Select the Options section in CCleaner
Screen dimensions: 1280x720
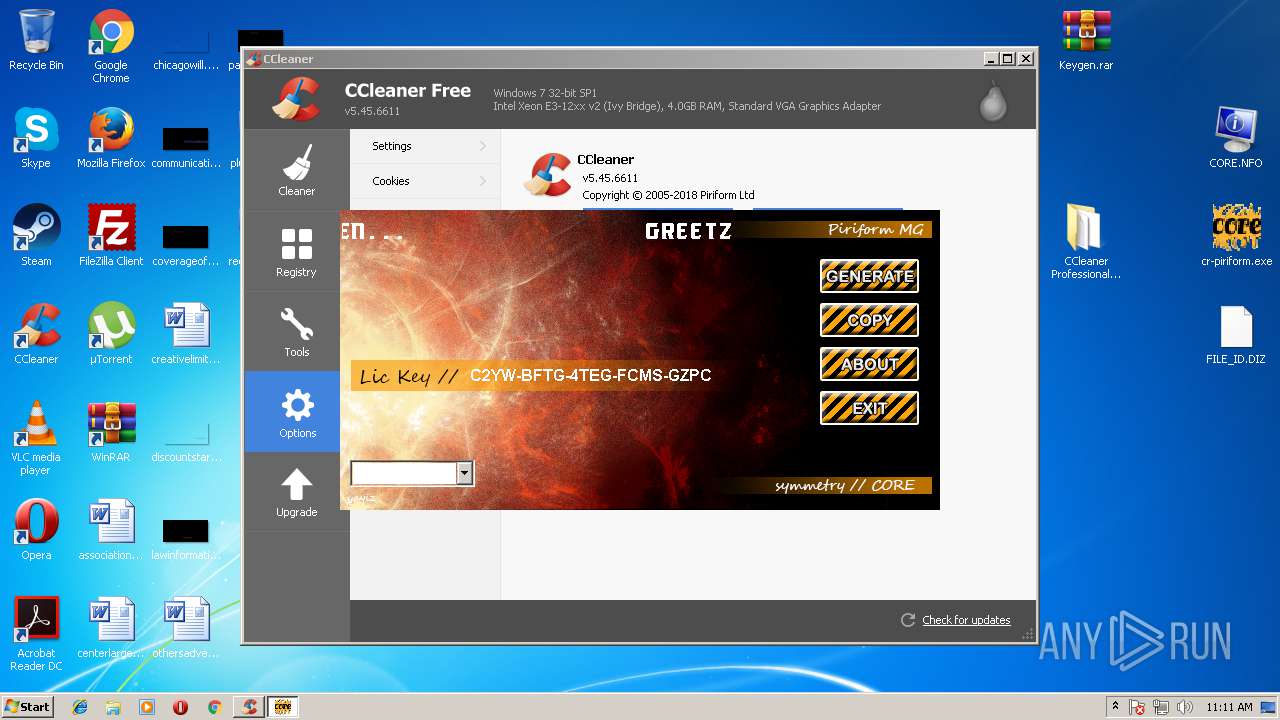(296, 412)
